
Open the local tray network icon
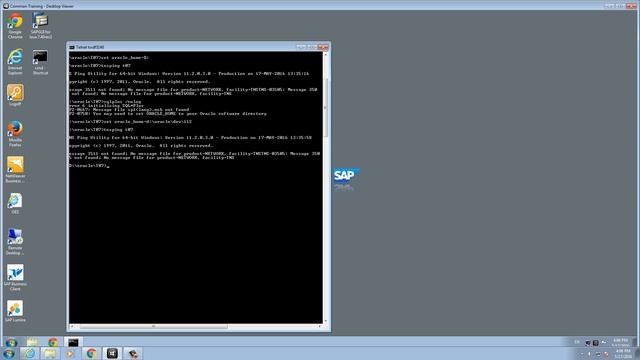pyautogui.click(x=598, y=354)
